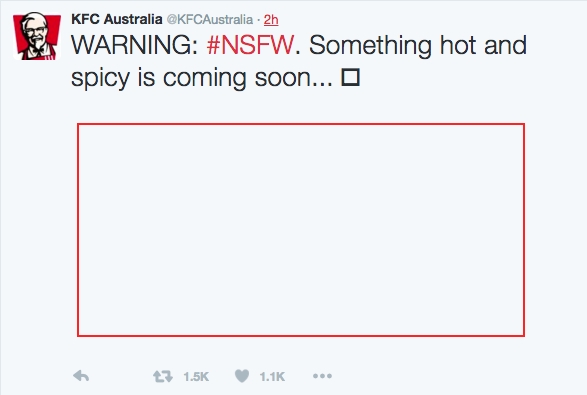
Task: Click the @KFCAustralia handle
Action: [210, 19]
